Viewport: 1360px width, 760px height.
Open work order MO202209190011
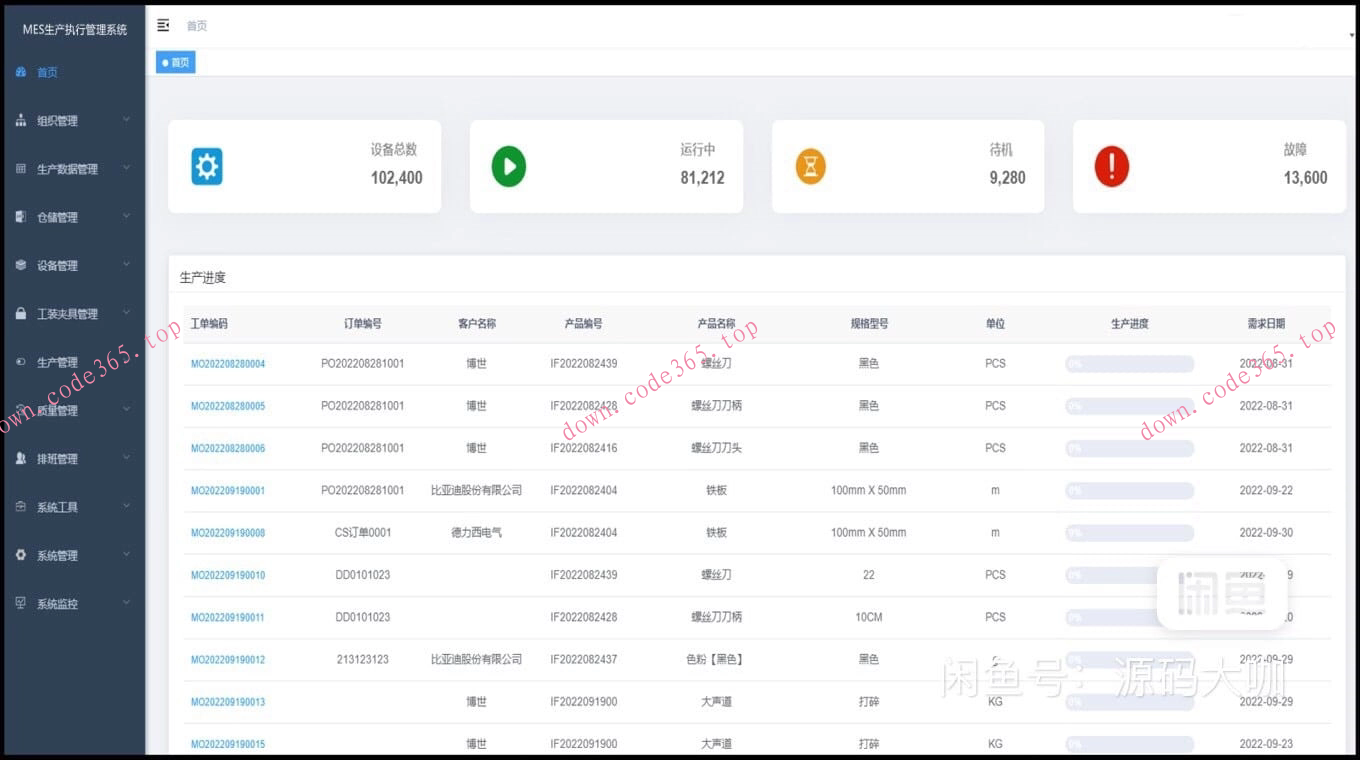228,617
